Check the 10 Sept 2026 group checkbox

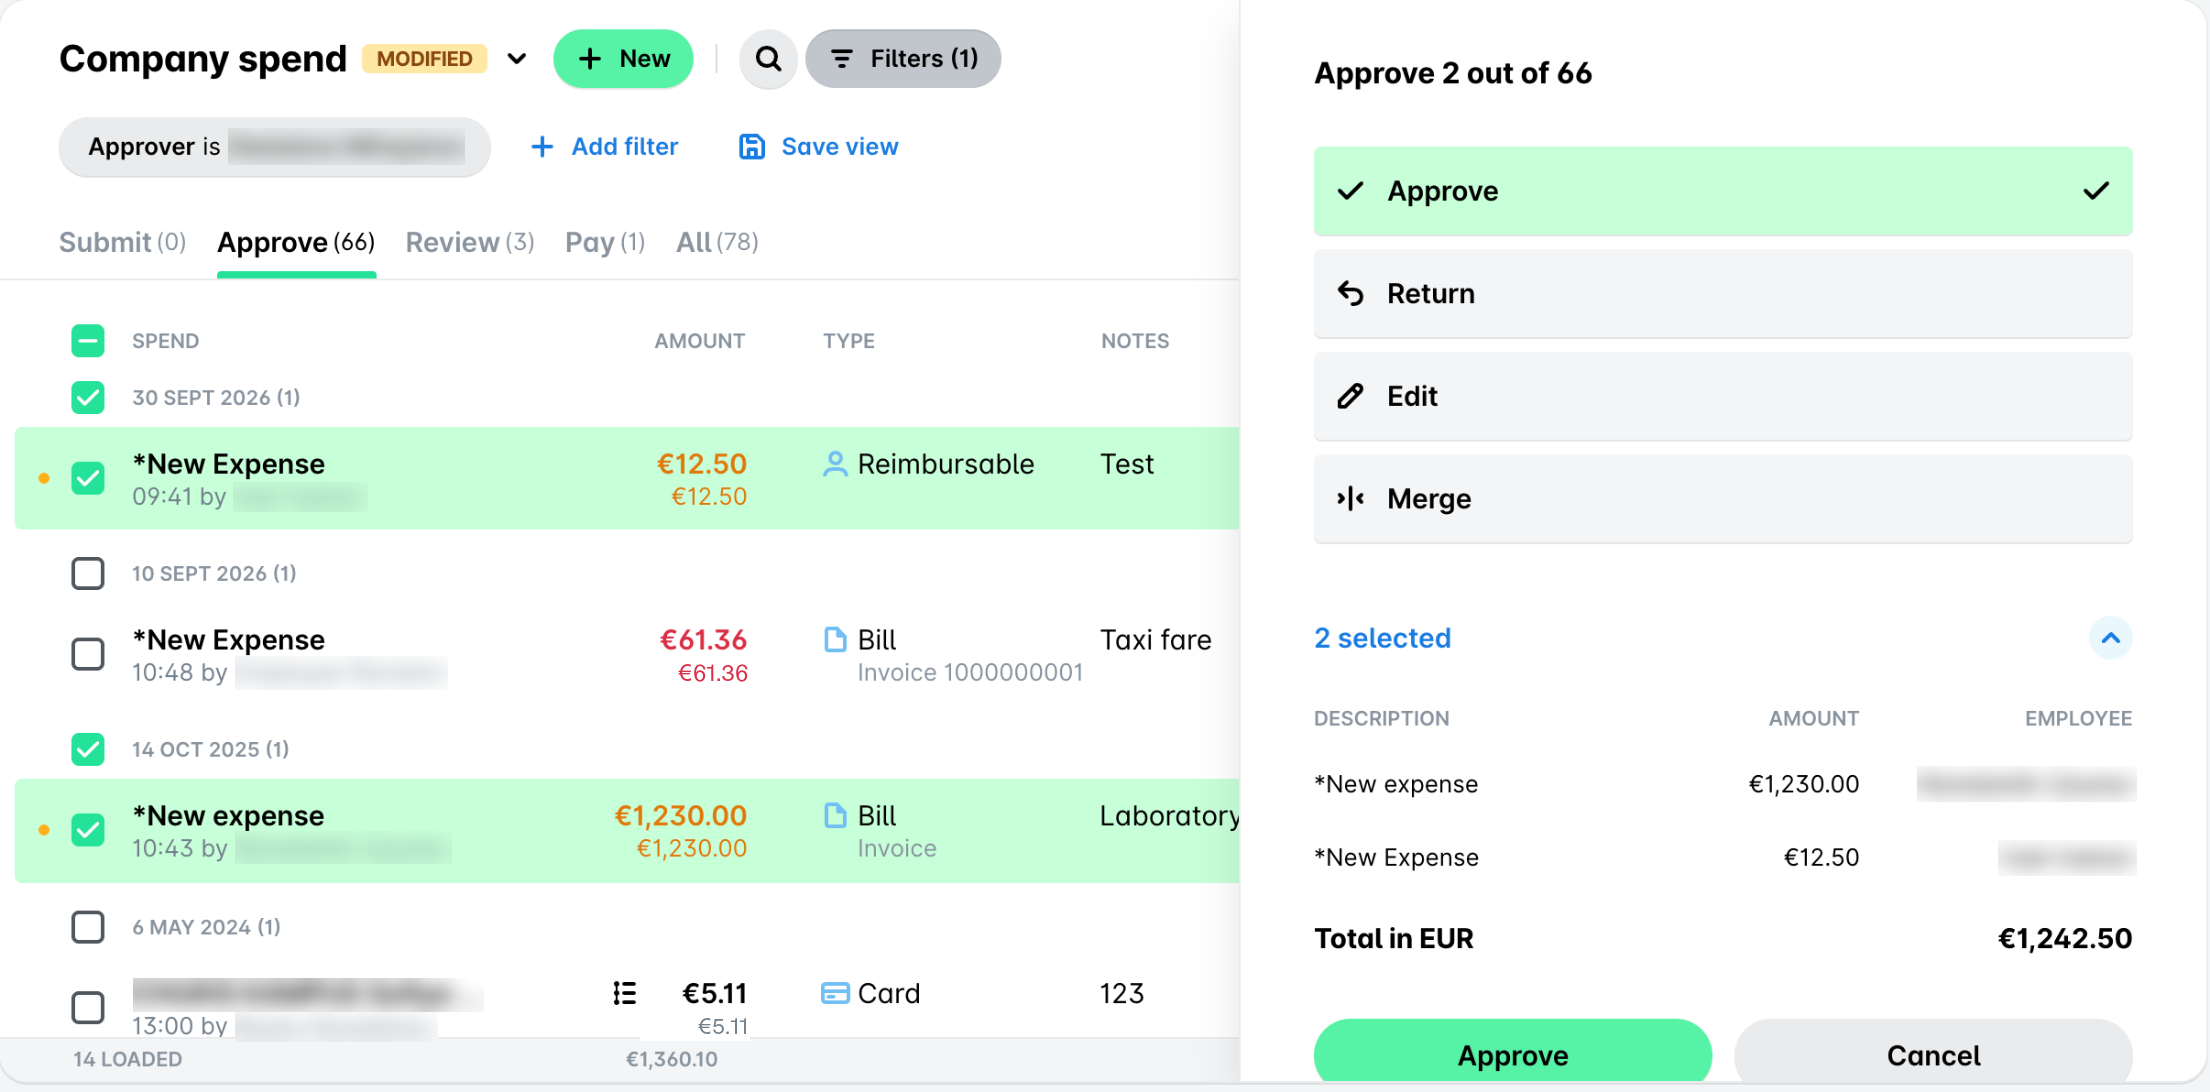[88, 573]
